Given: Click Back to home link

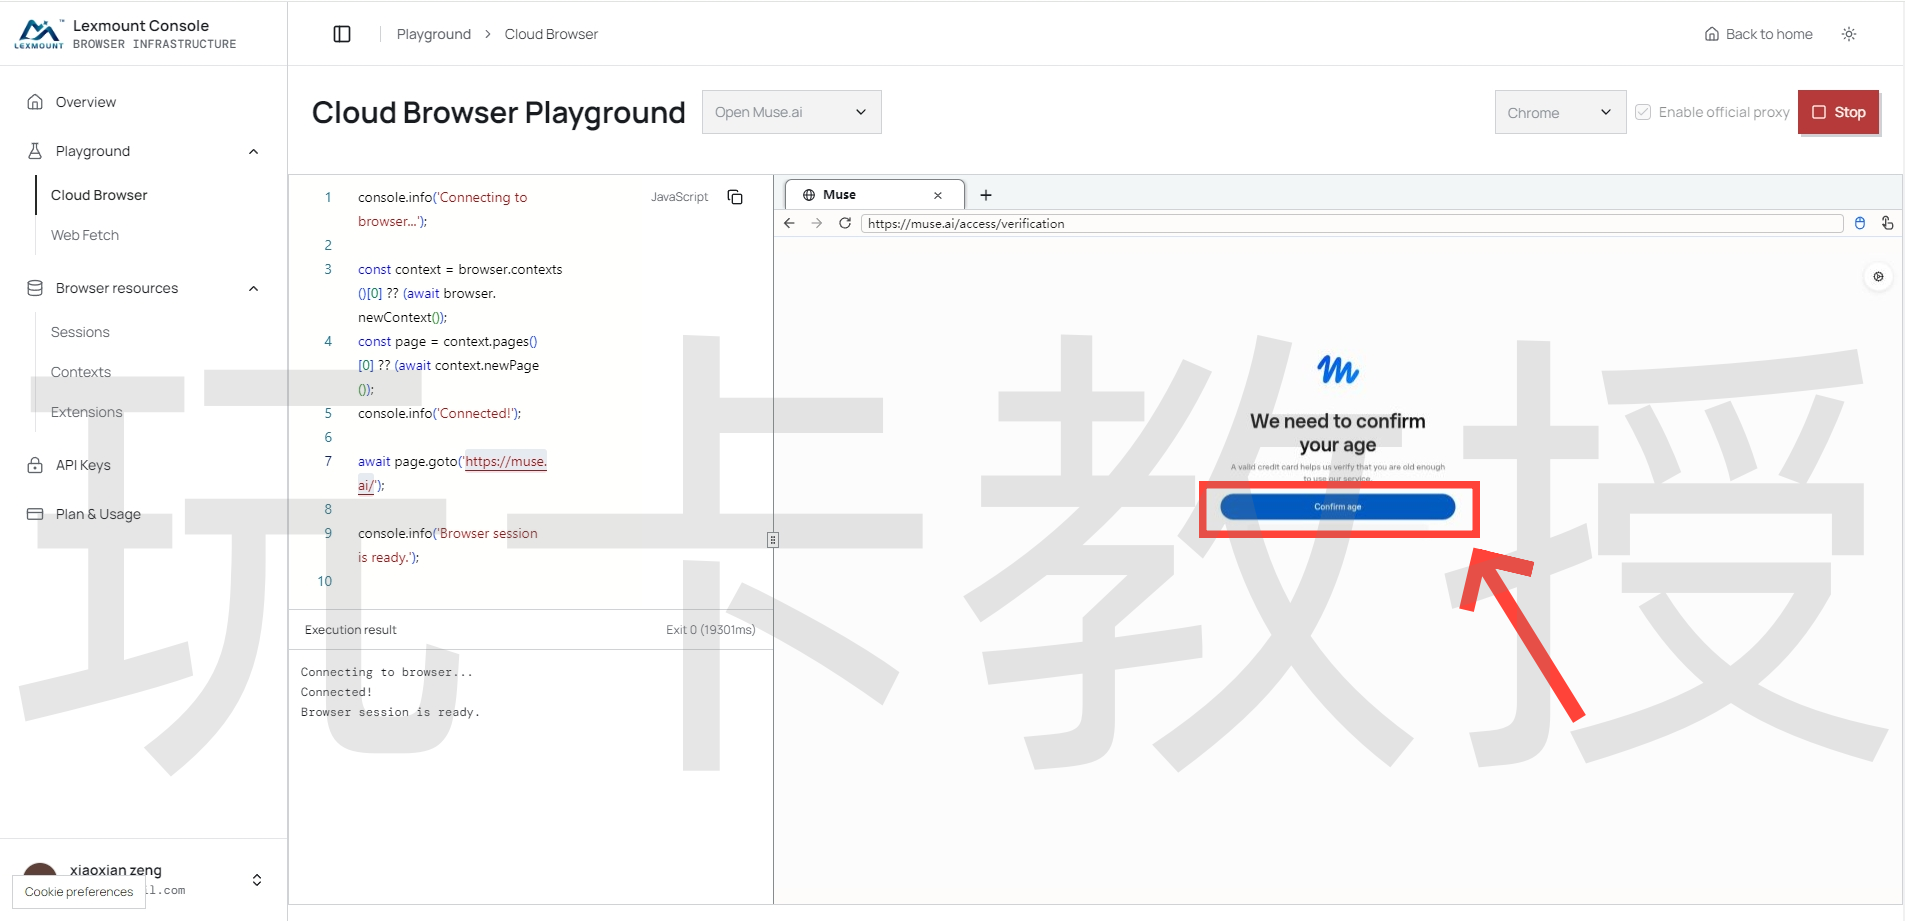Looking at the screenshot, I should pos(1759,34).
